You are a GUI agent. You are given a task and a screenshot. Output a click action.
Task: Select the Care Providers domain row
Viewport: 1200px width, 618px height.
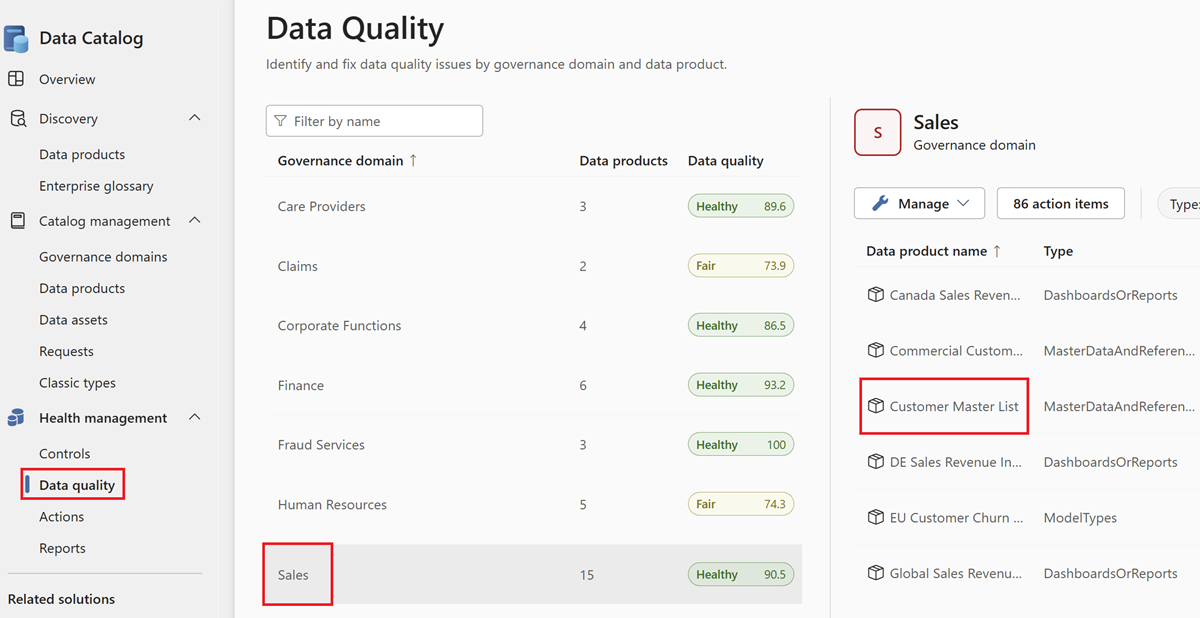534,206
